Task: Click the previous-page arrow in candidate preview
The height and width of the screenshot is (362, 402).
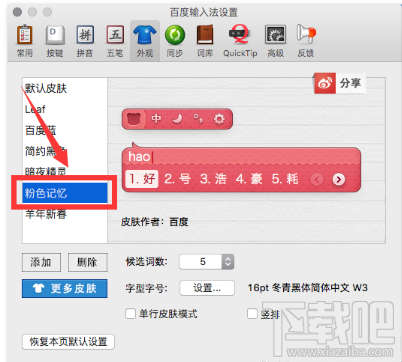Action: [317, 180]
